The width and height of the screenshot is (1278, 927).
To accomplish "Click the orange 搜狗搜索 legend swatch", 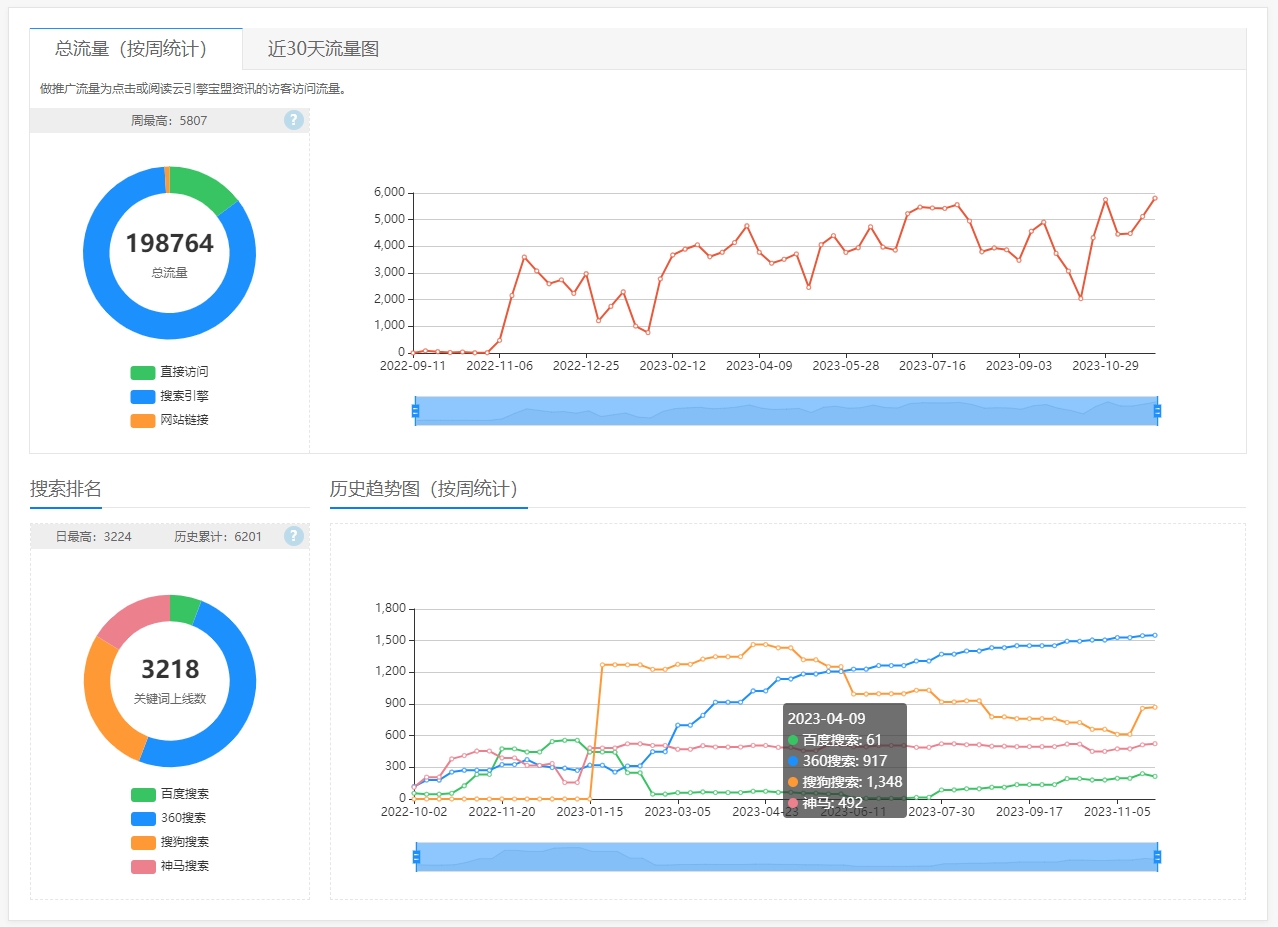I will [144, 842].
